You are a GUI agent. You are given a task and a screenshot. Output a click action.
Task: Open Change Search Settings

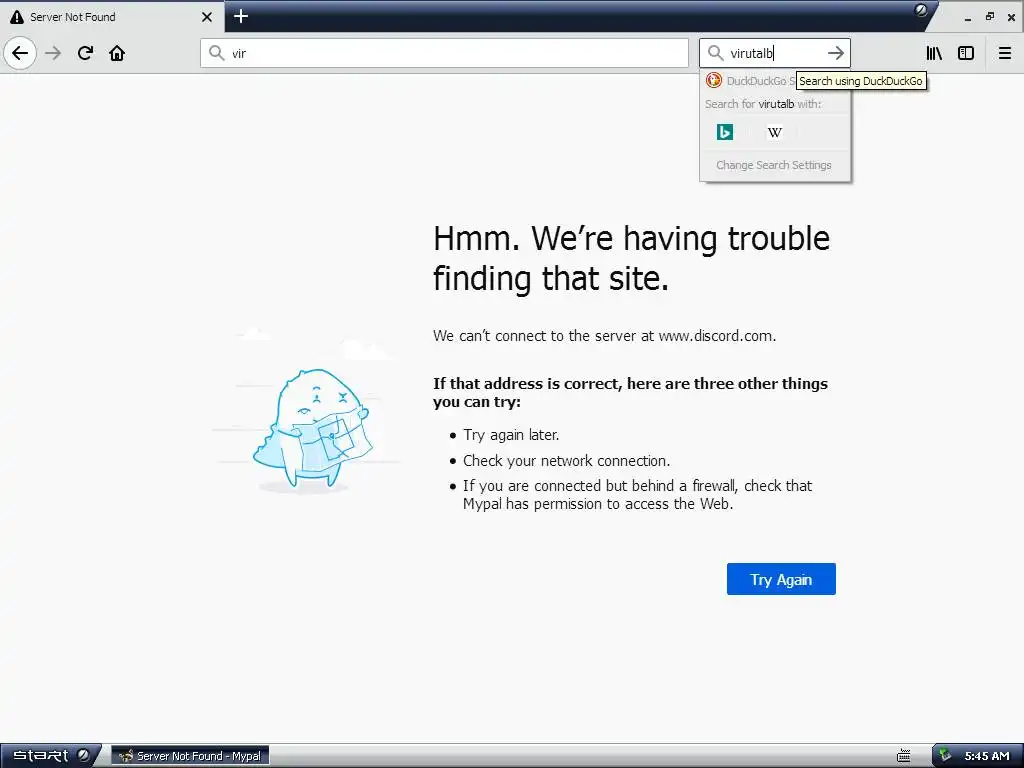(x=774, y=165)
